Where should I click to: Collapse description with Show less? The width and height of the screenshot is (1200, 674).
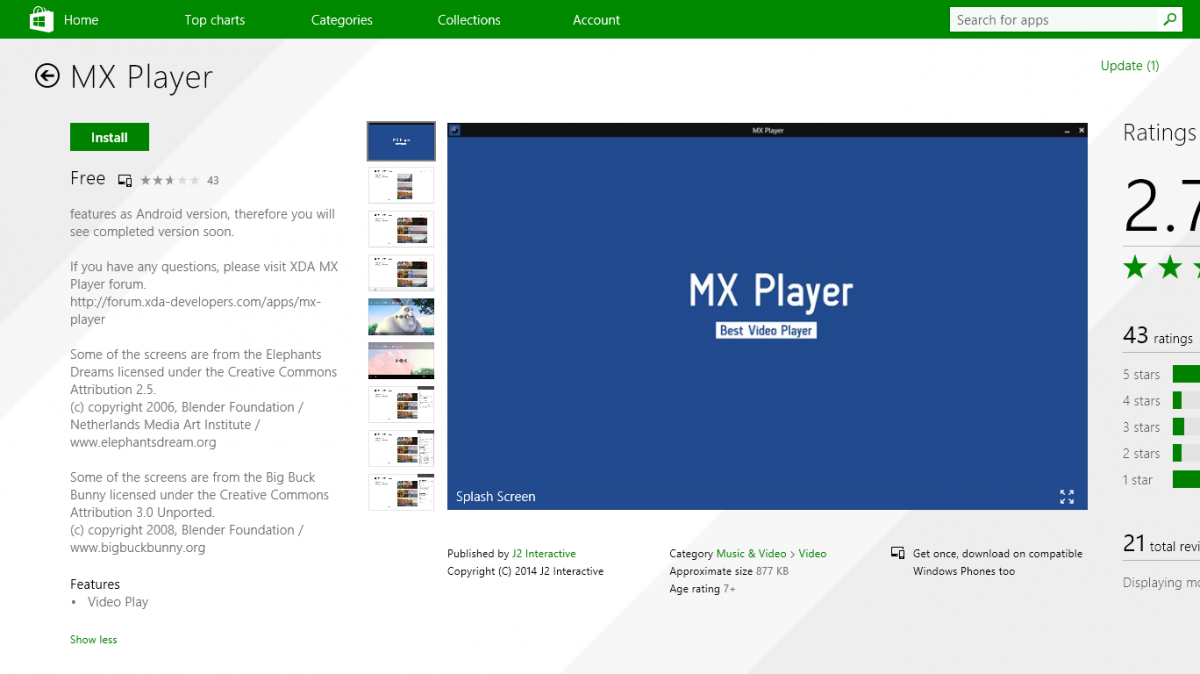[93, 640]
